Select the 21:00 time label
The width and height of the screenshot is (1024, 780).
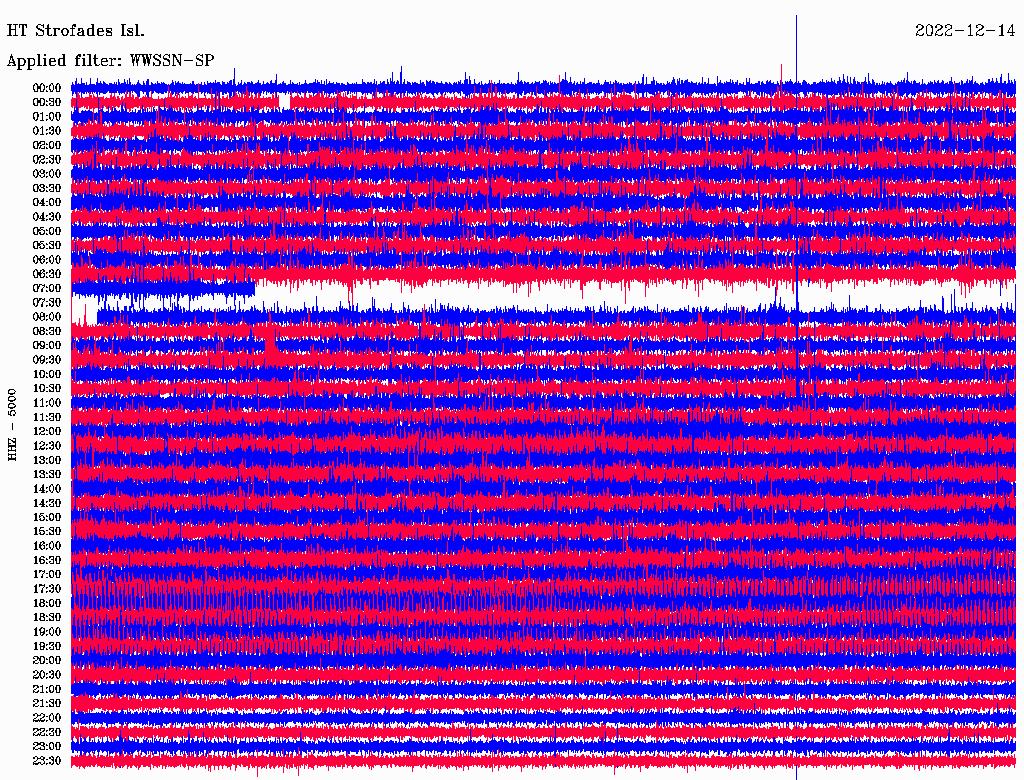pyautogui.click(x=47, y=689)
